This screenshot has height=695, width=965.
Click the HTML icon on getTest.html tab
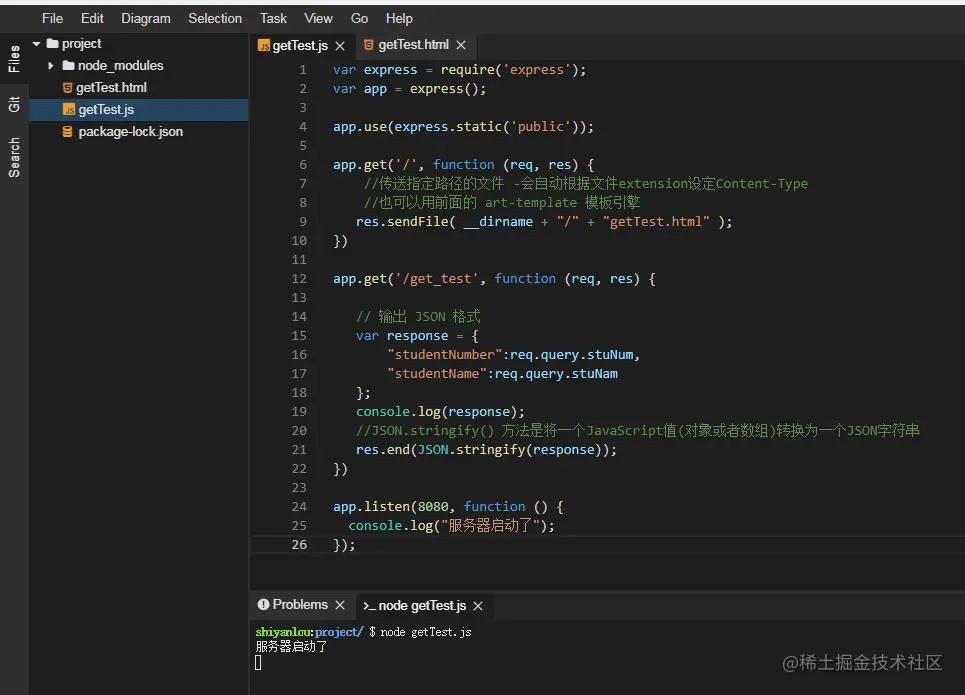pos(369,45)
